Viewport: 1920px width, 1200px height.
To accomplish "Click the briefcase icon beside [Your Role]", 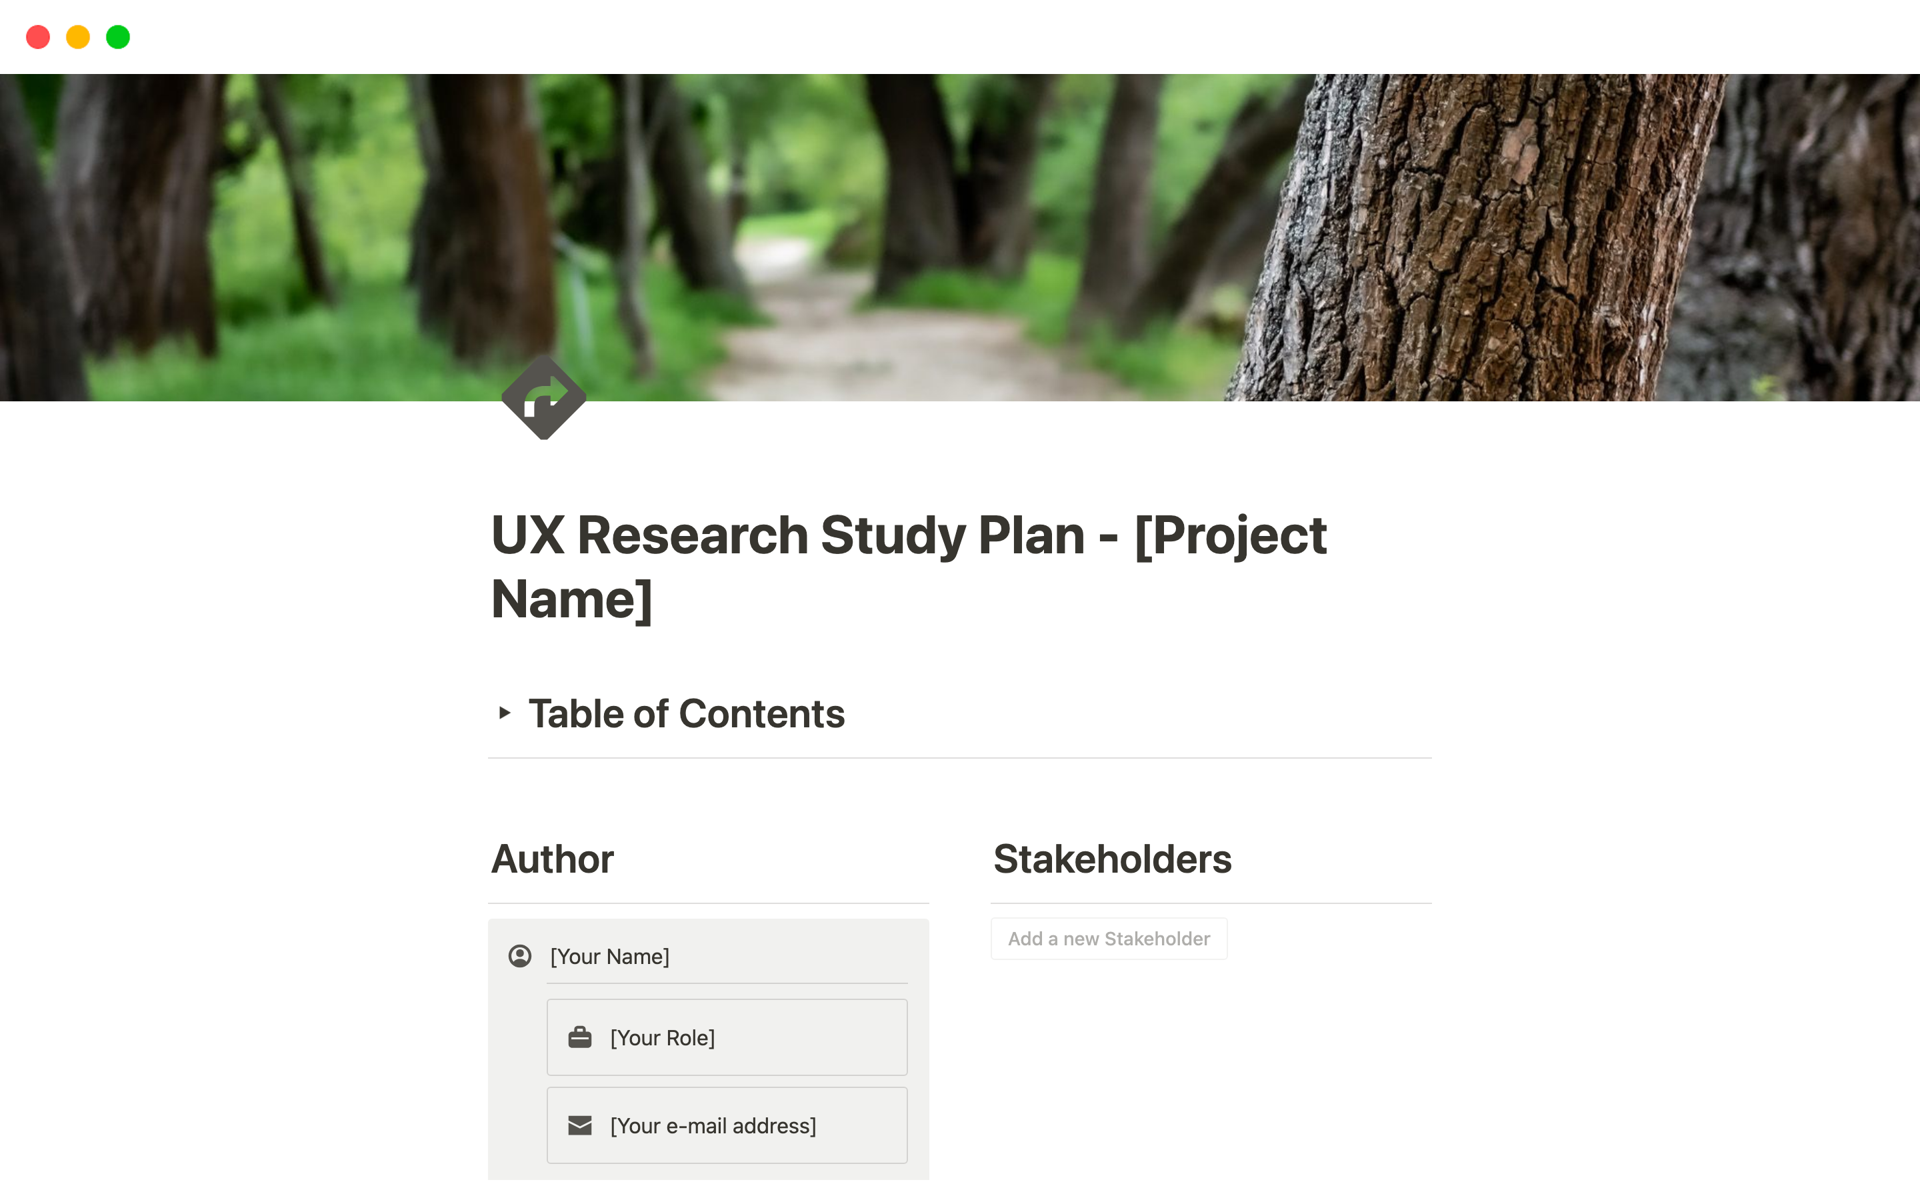I will 580,1037.
